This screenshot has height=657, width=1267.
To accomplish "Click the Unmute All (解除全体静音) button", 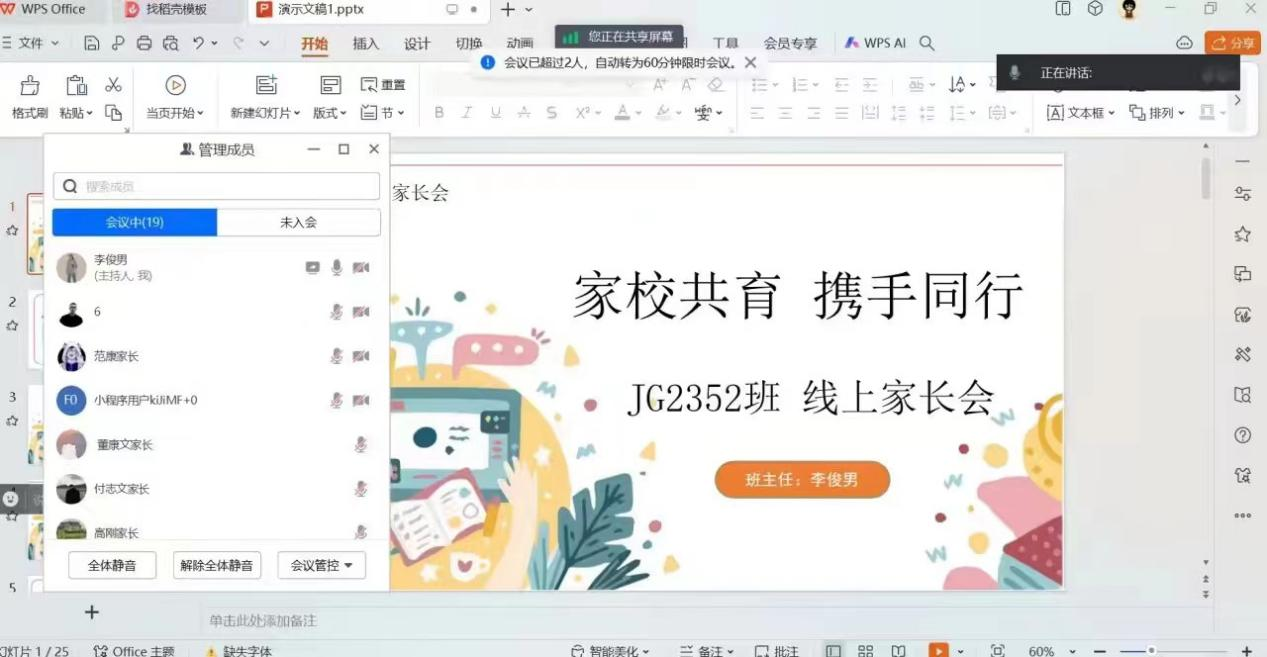I will [x=217, y=566].
